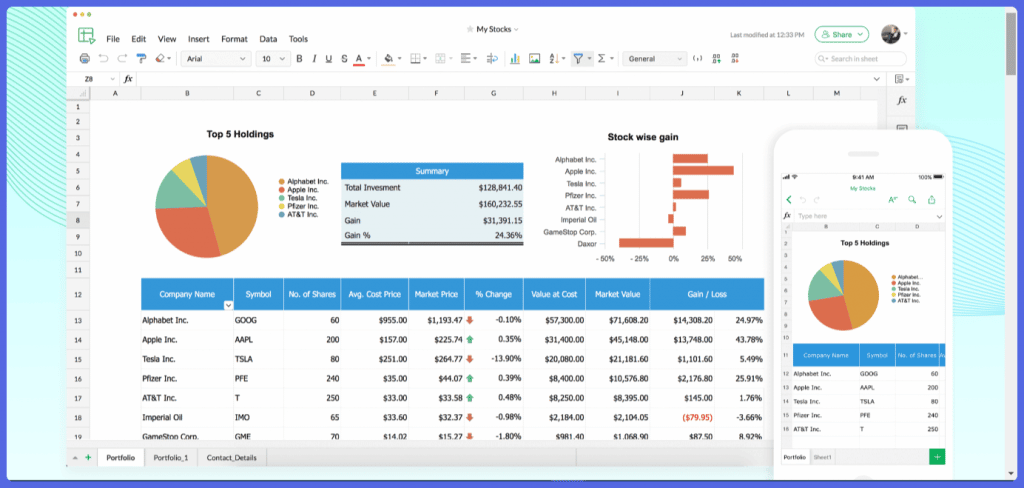Click the Sum sigma icon

point(601,59)
